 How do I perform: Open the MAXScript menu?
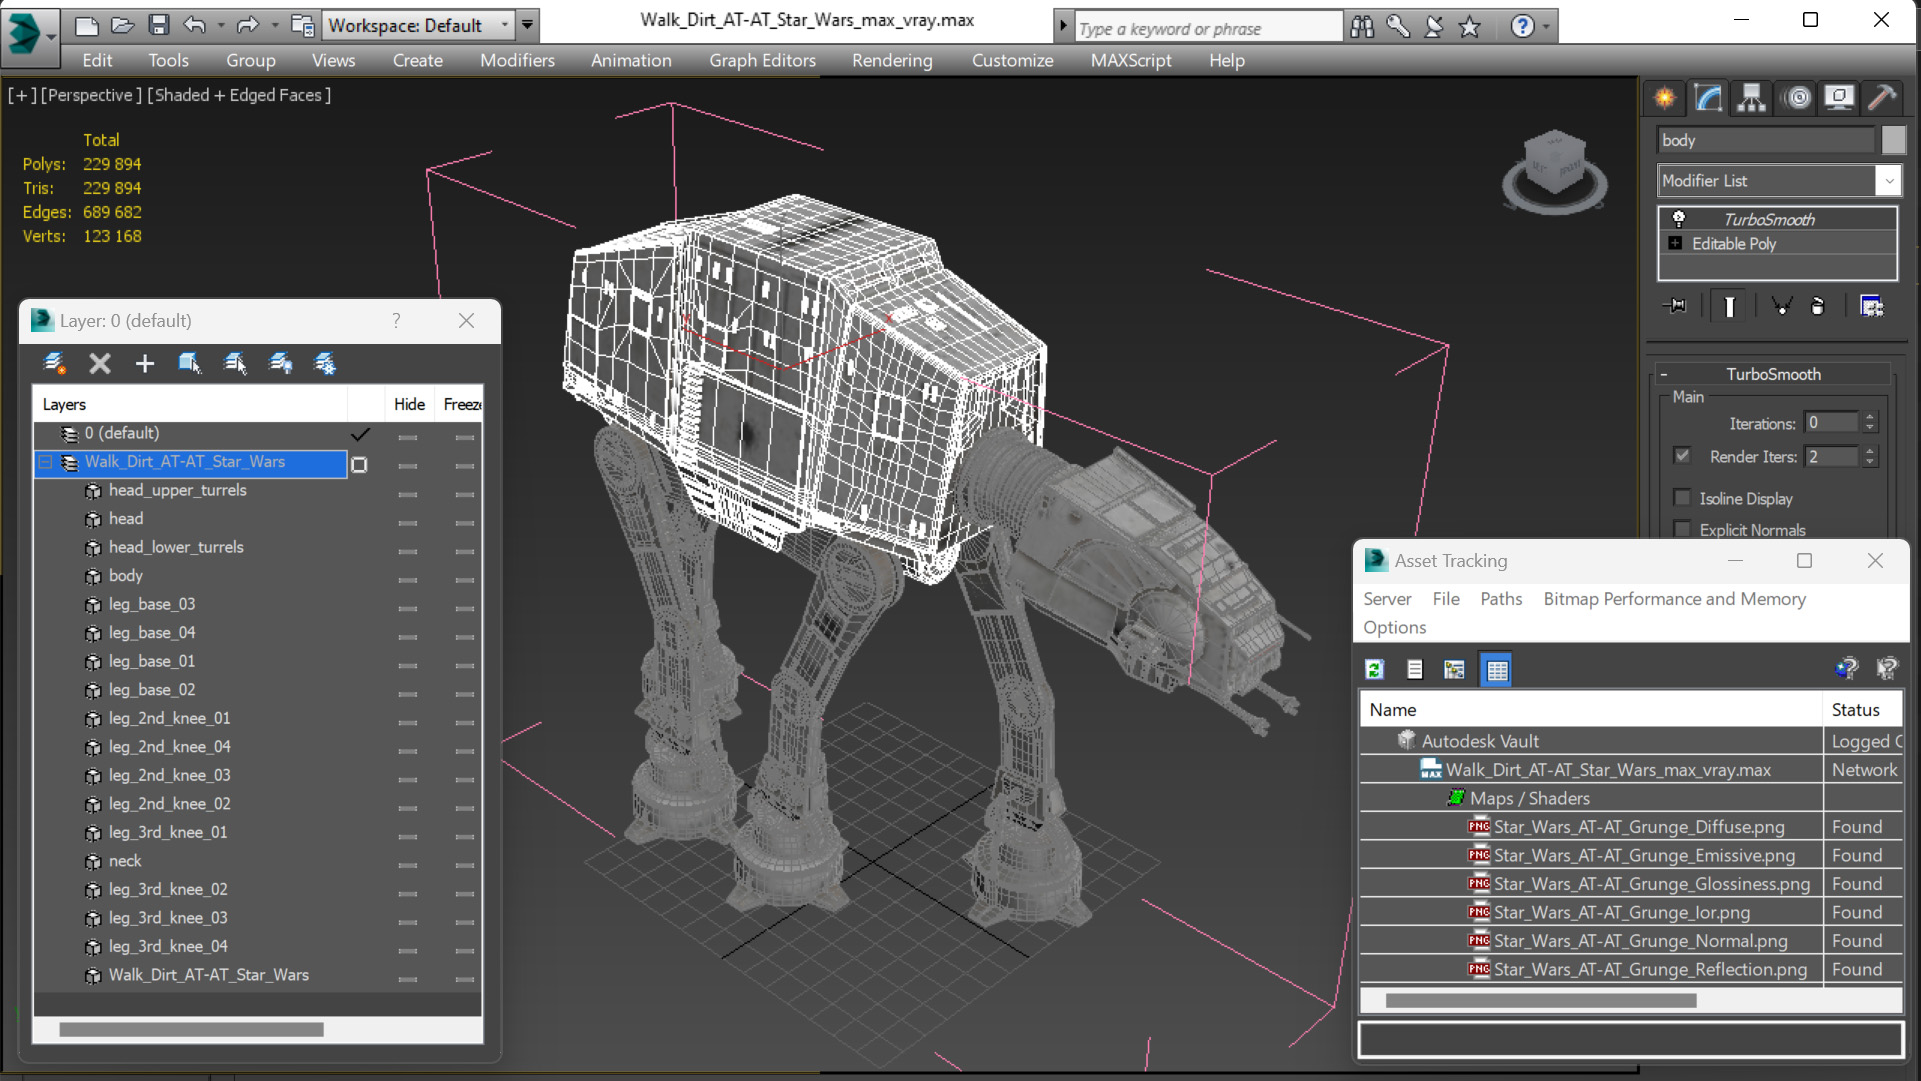[x=1131, y=60]
